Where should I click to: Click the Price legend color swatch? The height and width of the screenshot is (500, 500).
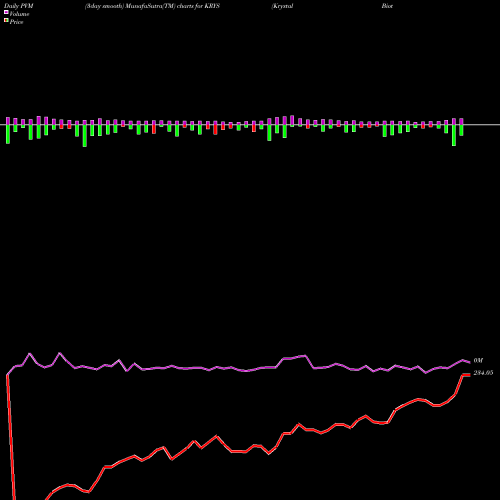tap(6, 21)
